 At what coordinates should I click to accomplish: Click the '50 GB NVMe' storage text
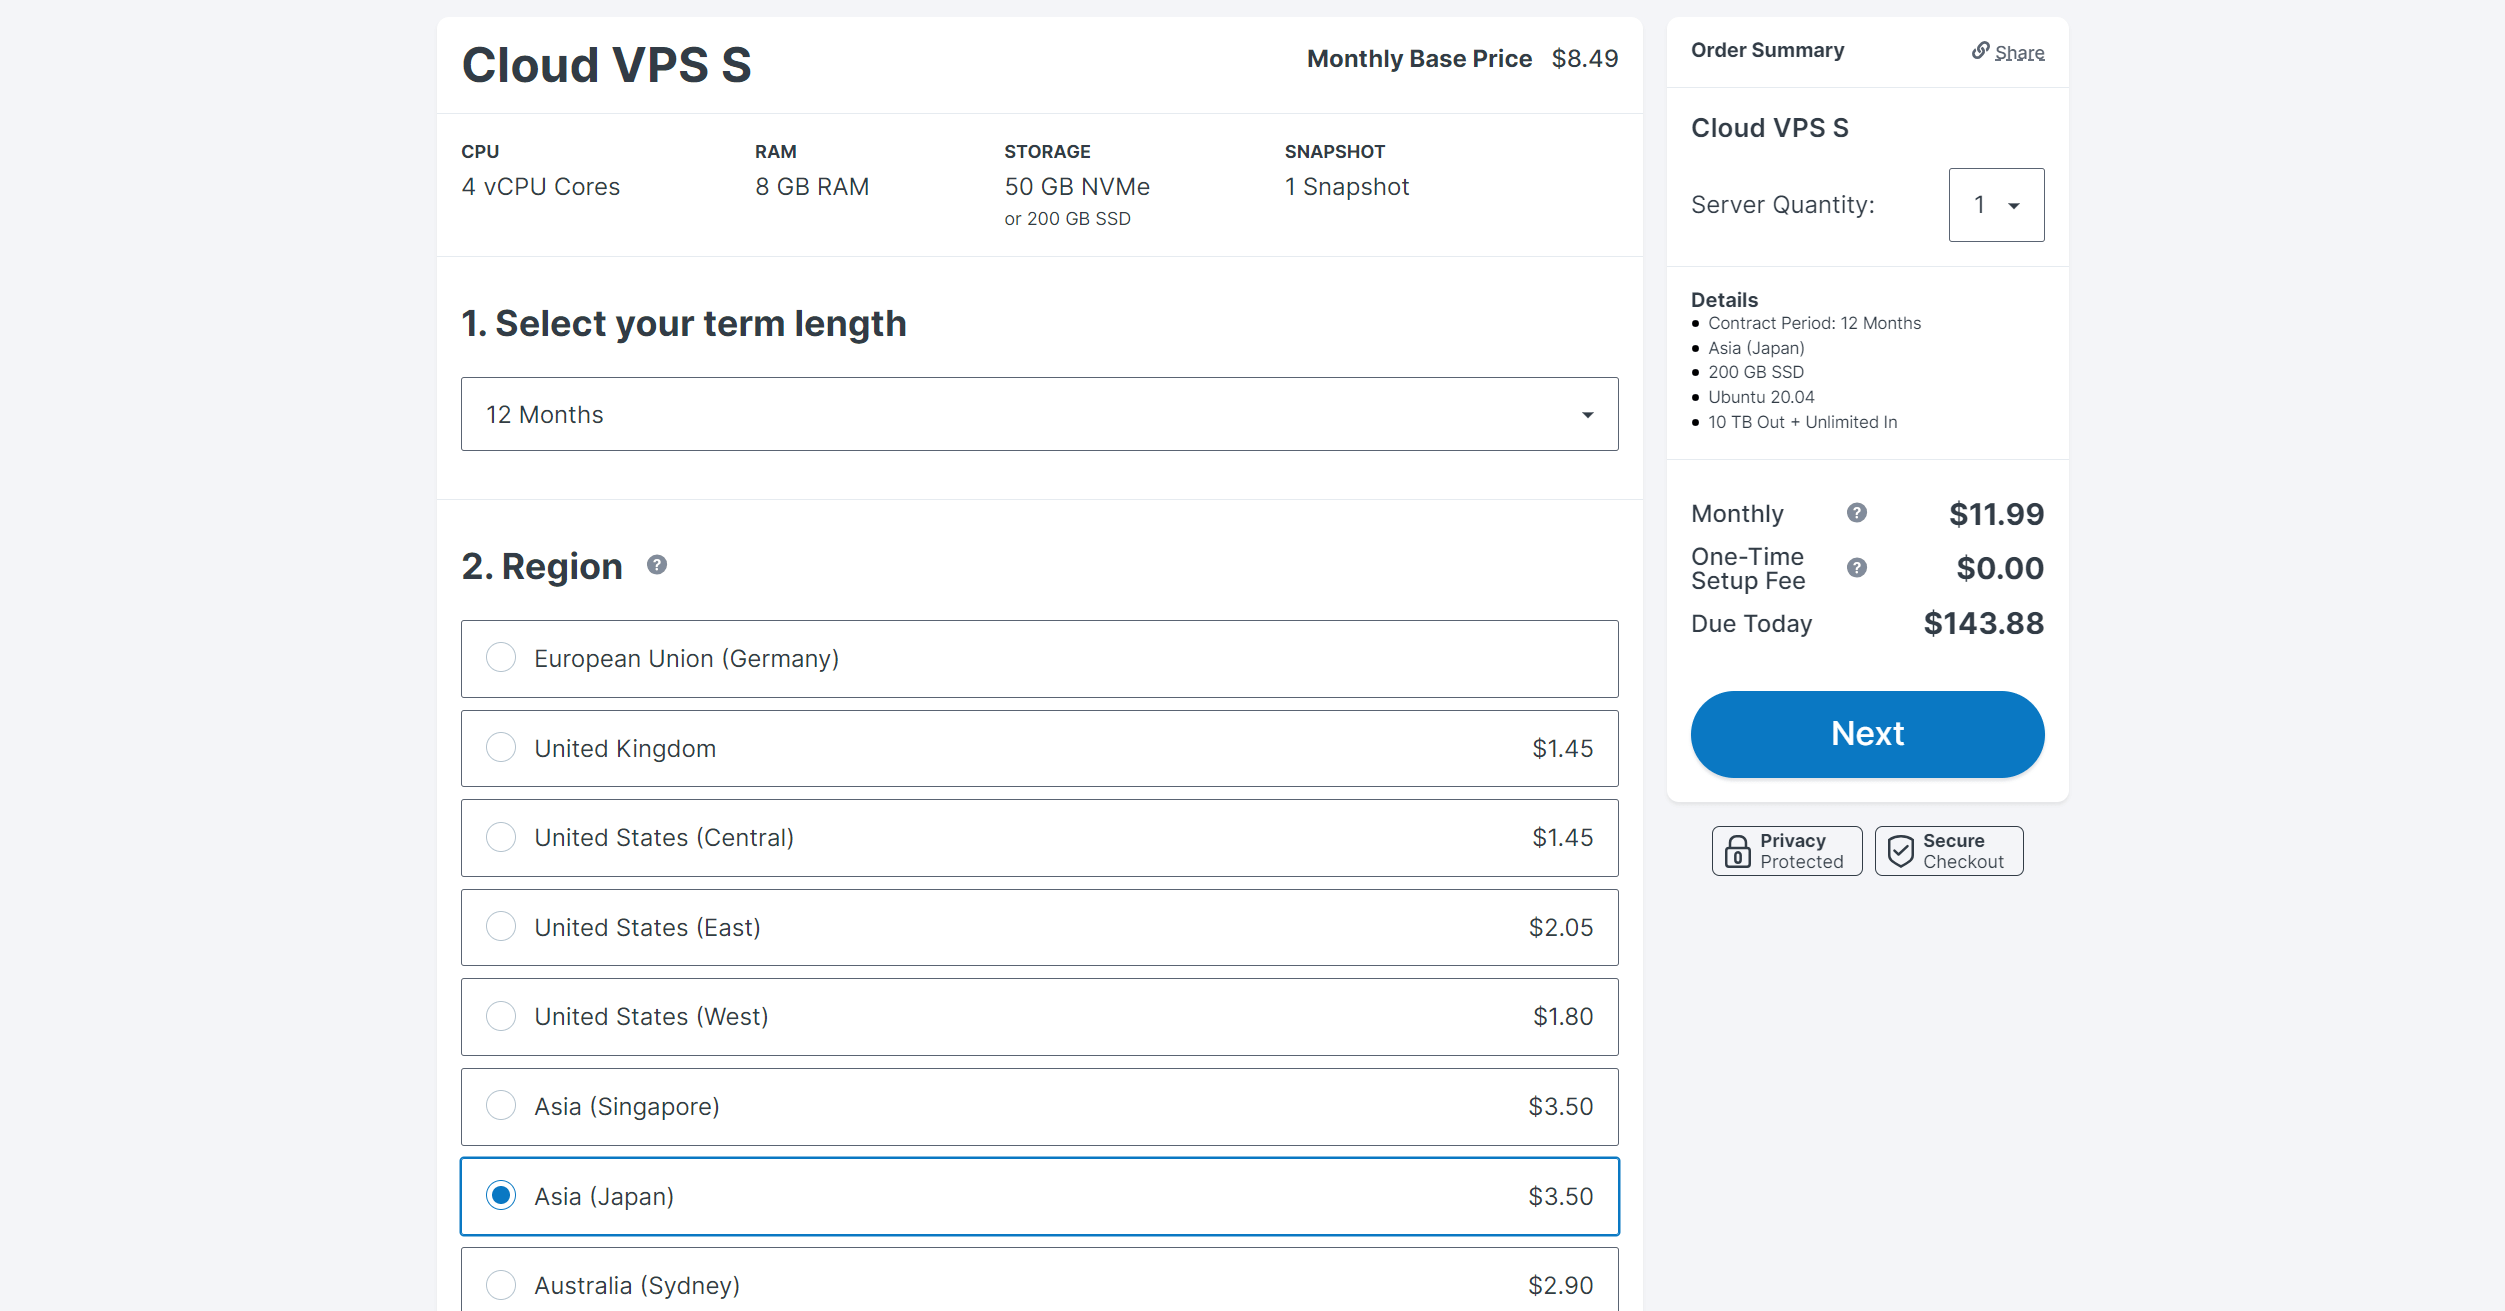1077,187
